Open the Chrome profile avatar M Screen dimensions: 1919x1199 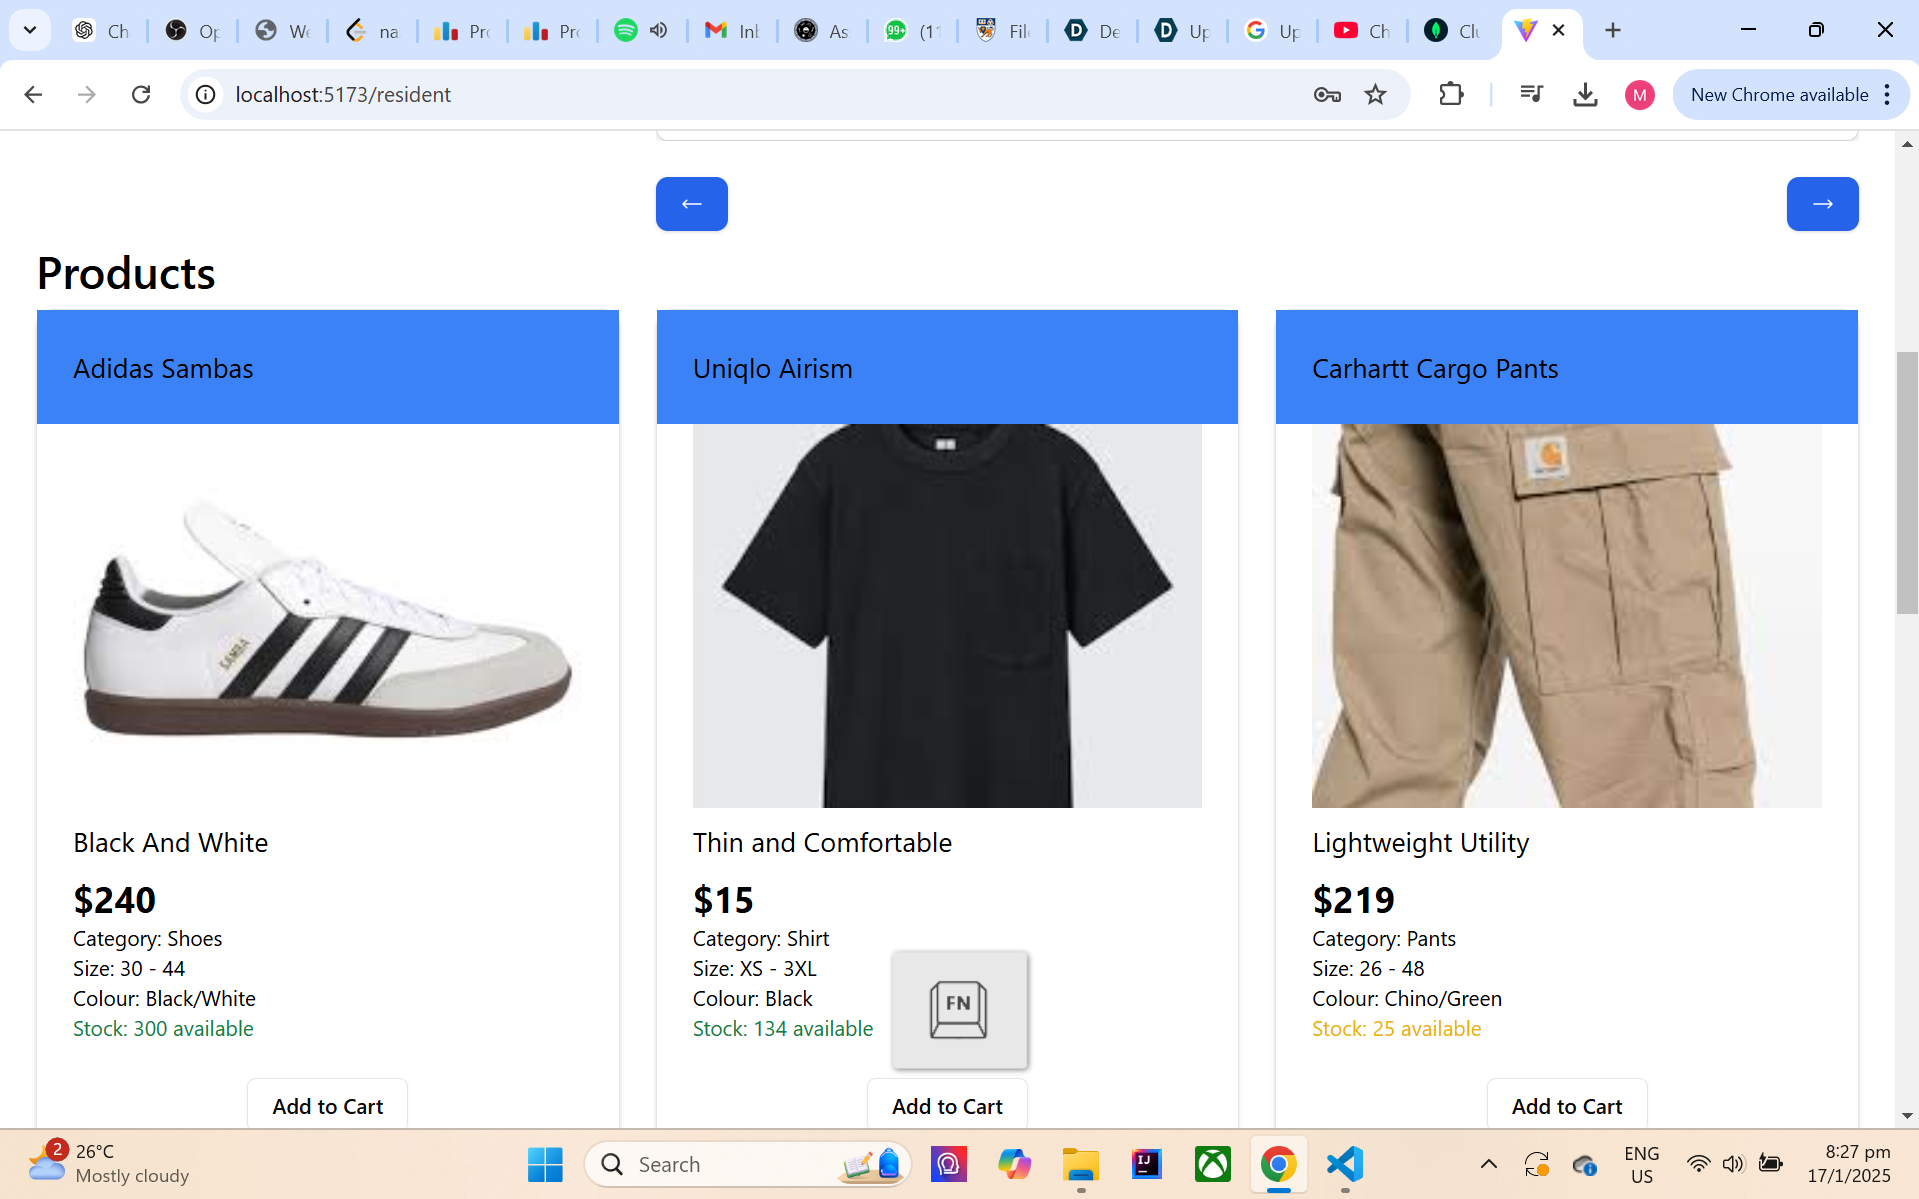1639,95
